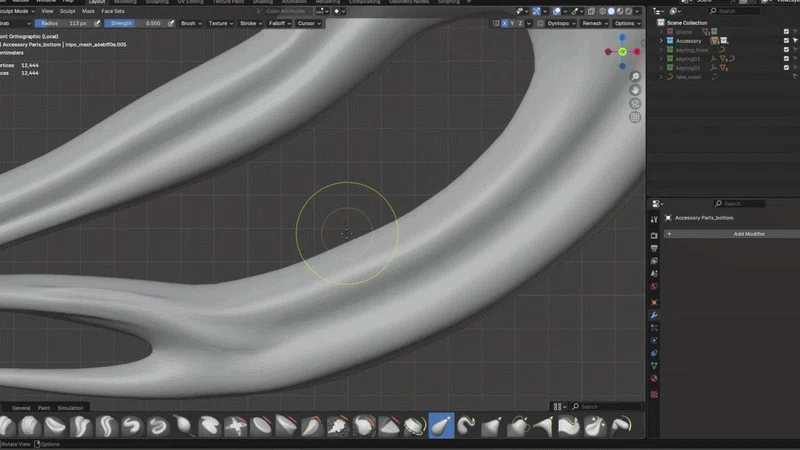Open the Remesh dropdown

pos(595,23)
